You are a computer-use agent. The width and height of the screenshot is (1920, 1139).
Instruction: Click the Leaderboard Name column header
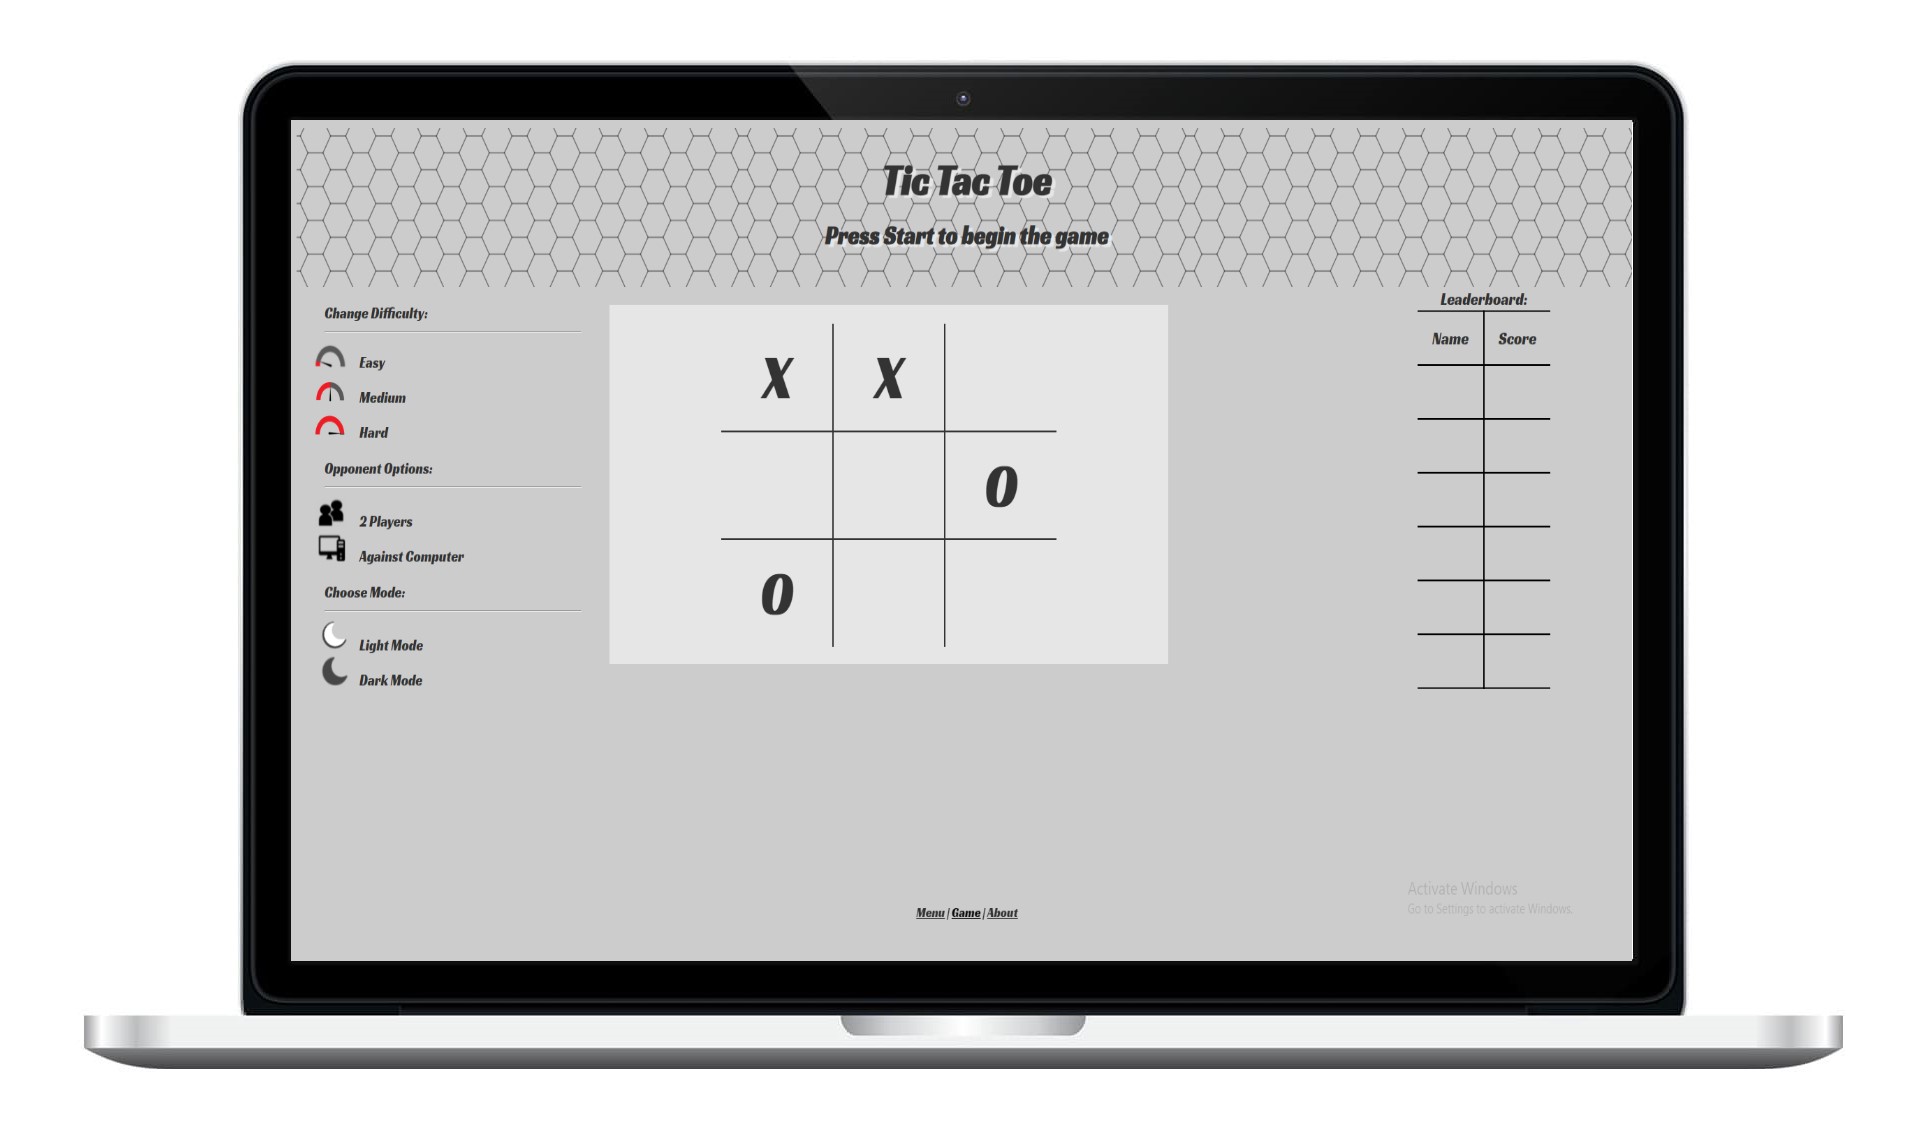click(x=1448, y=339)
